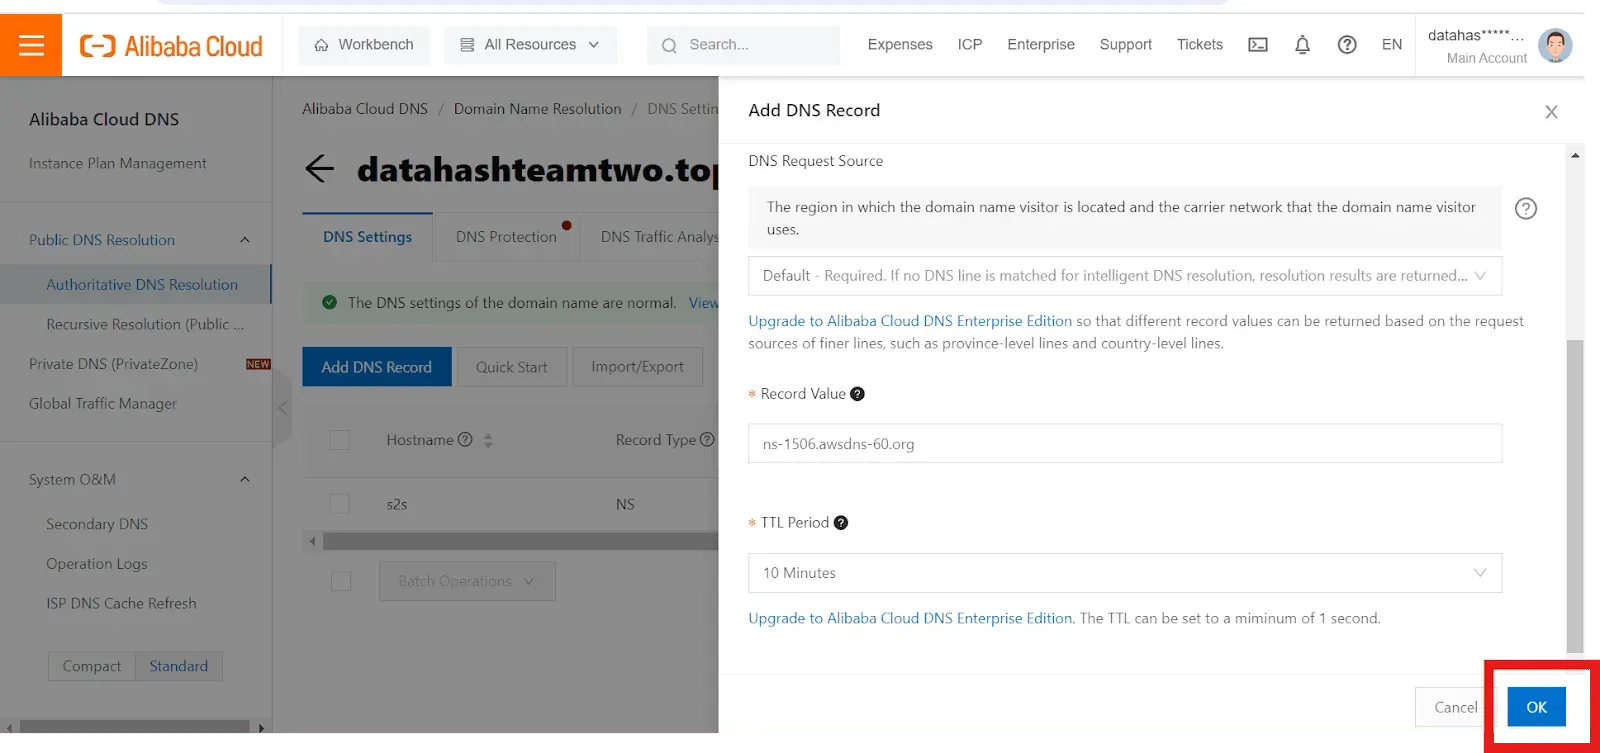Show the Record Type column help tooltip
Viewport: 1600px width, 753px height.
(707, 440)
